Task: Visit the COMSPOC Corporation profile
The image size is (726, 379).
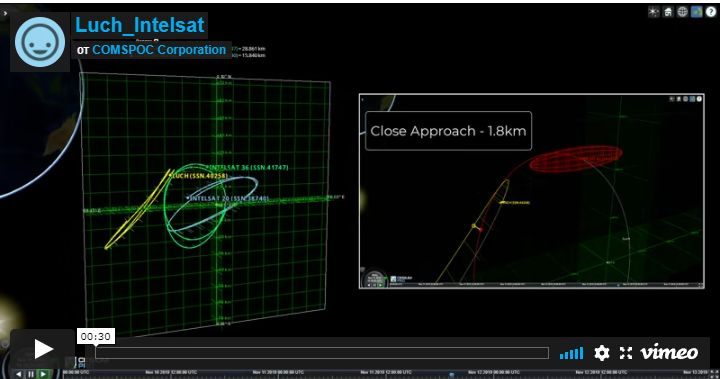Action: tap(159, 50)
